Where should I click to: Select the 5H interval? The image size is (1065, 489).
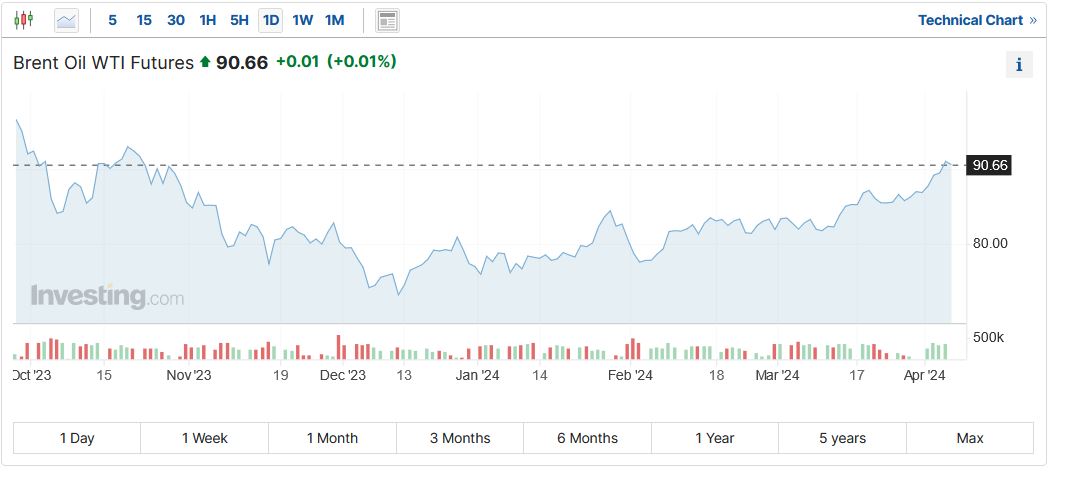pos(239,20)
